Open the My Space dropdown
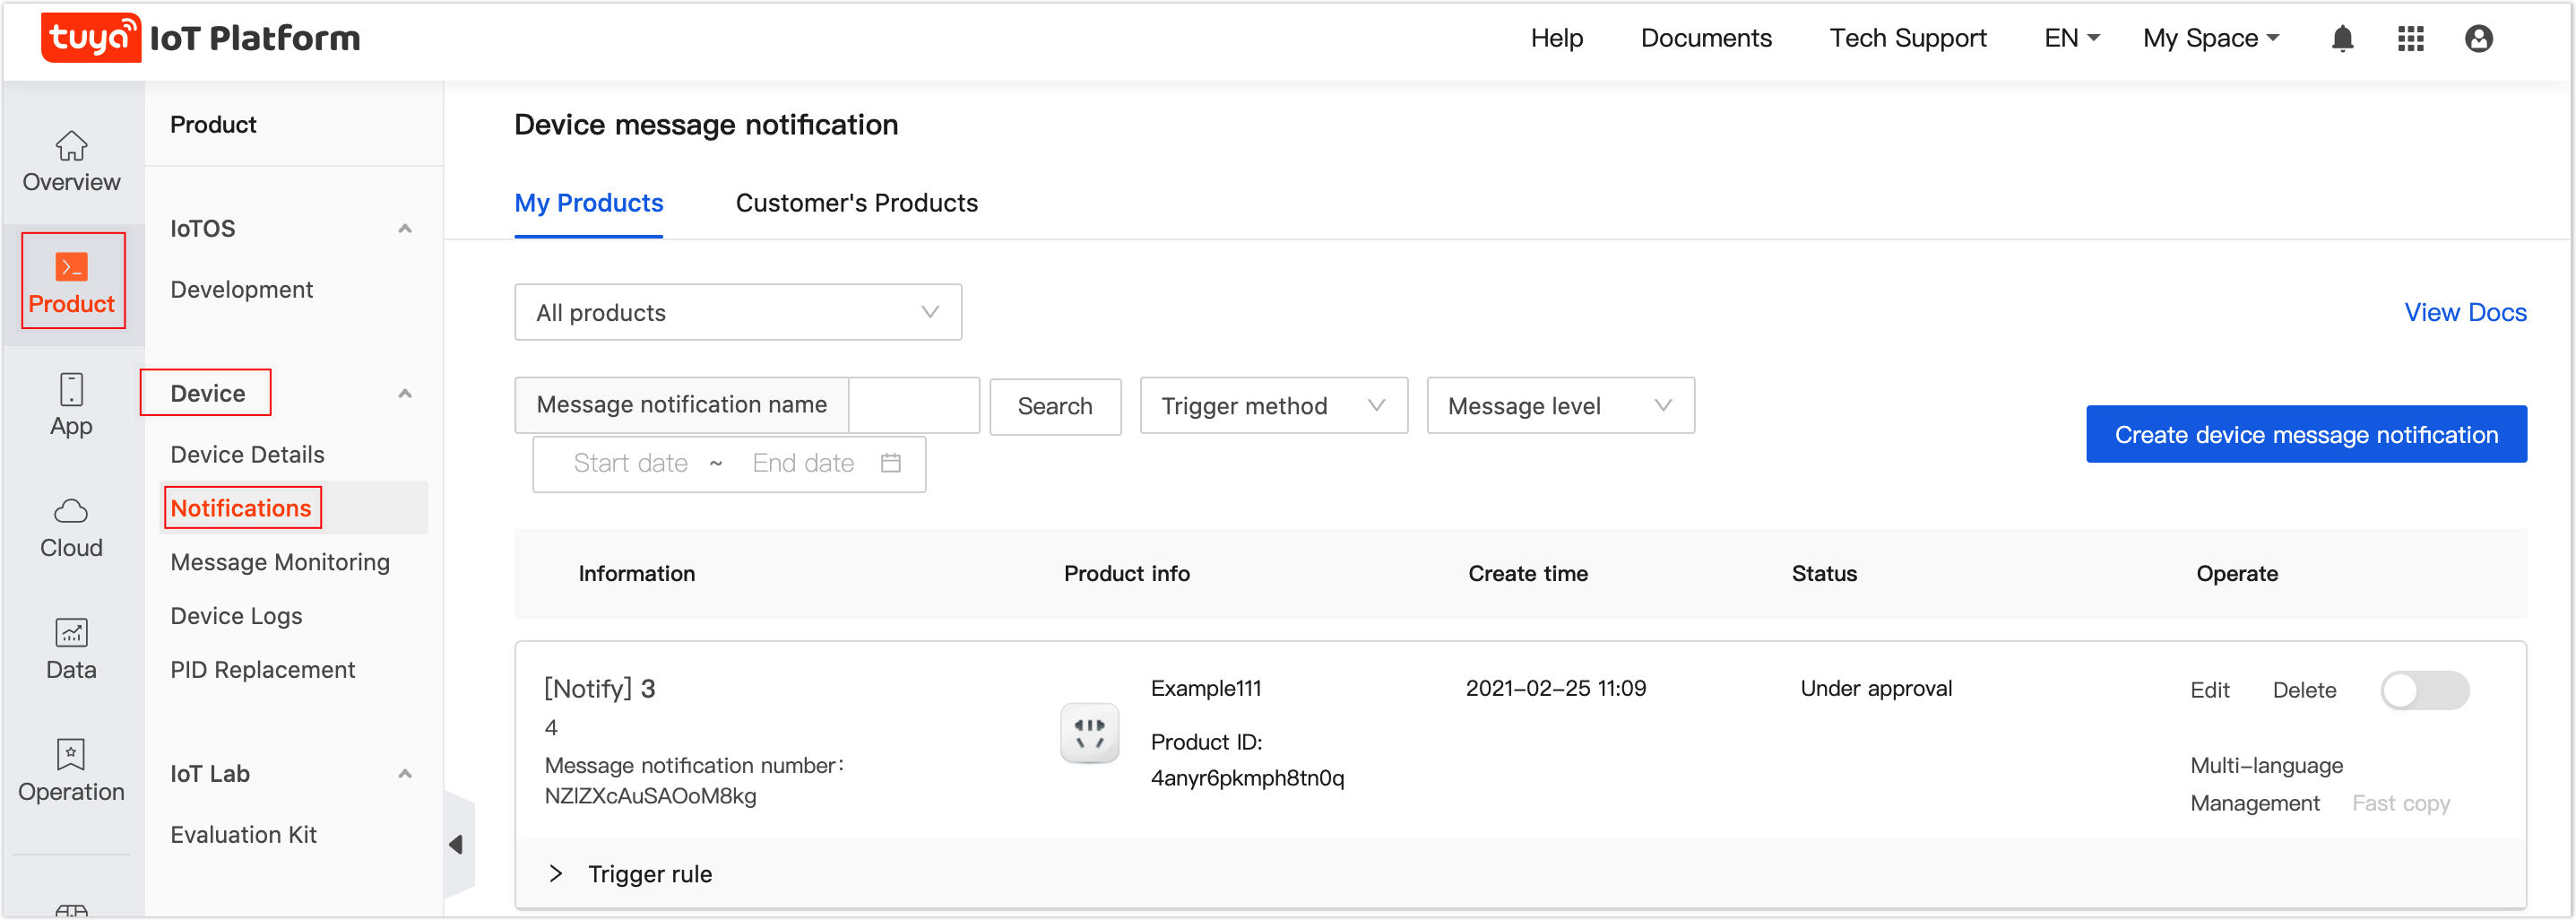This screenshot has width=2576, height=920. [2211, 38]
